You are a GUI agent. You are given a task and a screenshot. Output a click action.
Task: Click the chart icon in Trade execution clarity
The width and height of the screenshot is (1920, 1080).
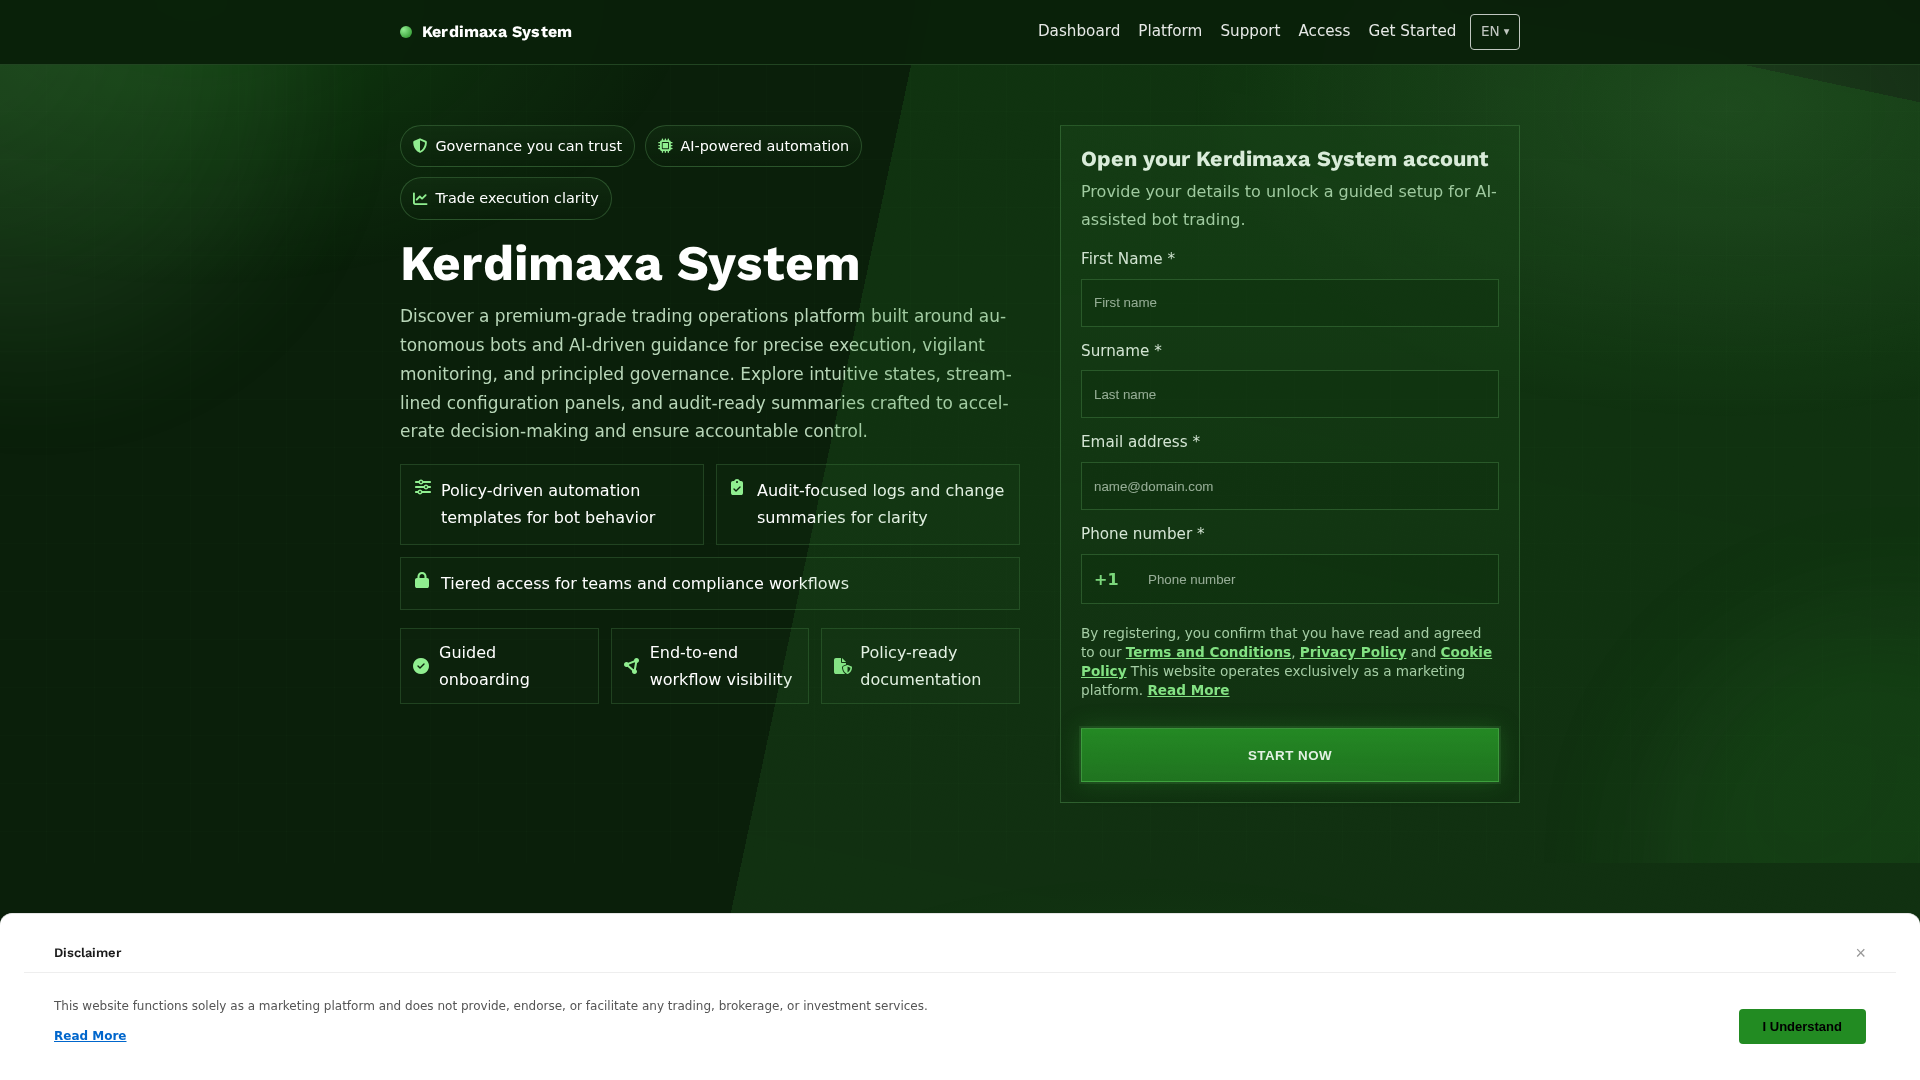click(420, 198)
